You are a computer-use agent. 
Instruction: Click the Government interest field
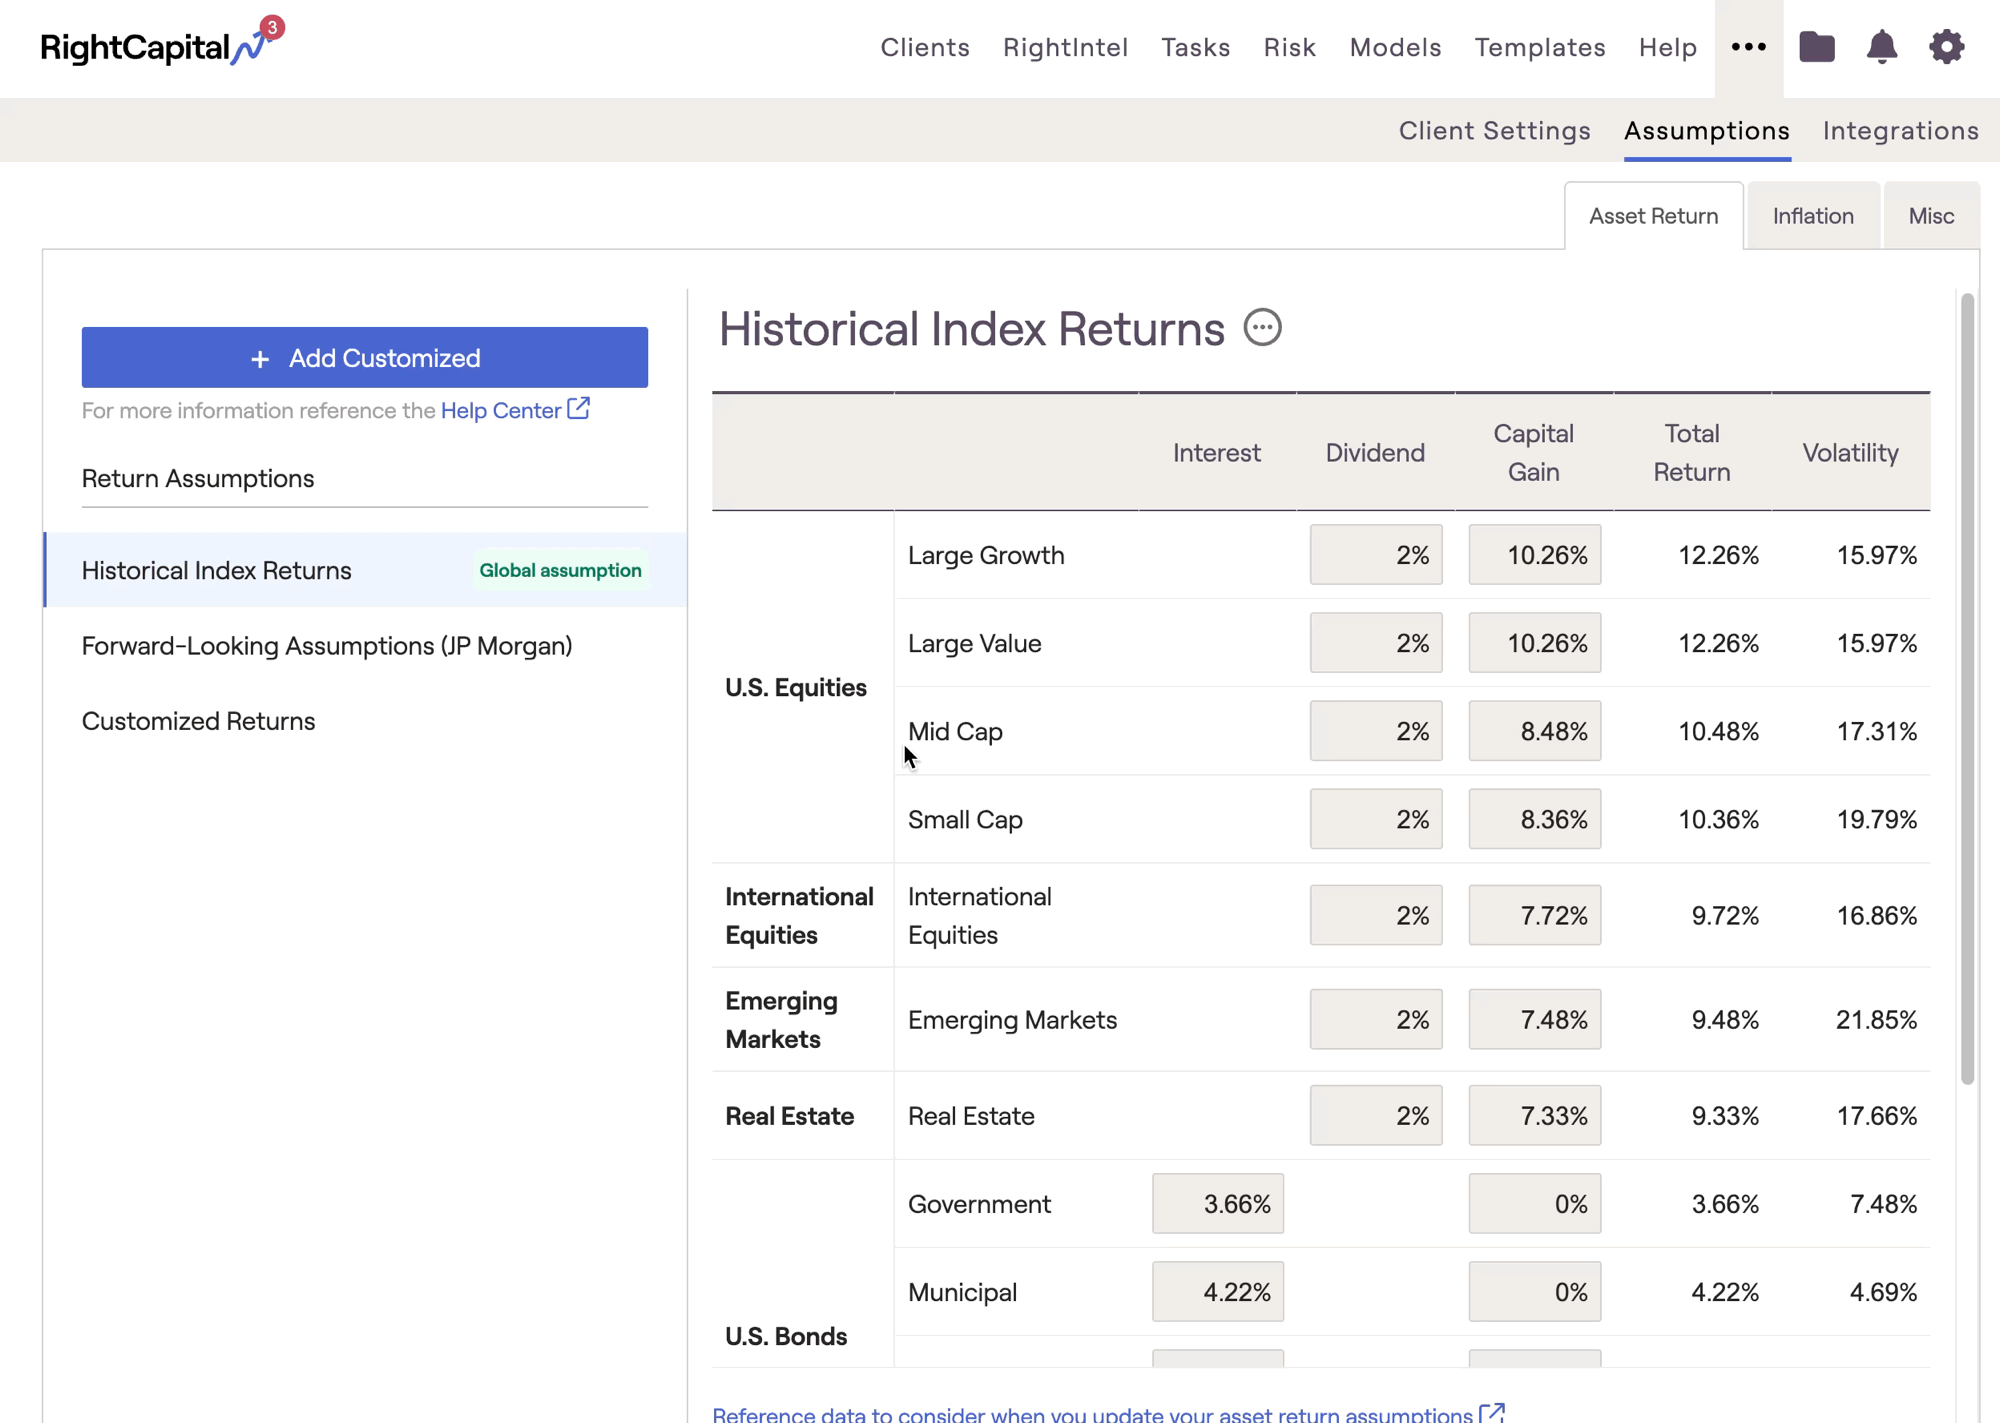pos(1217,1204)
